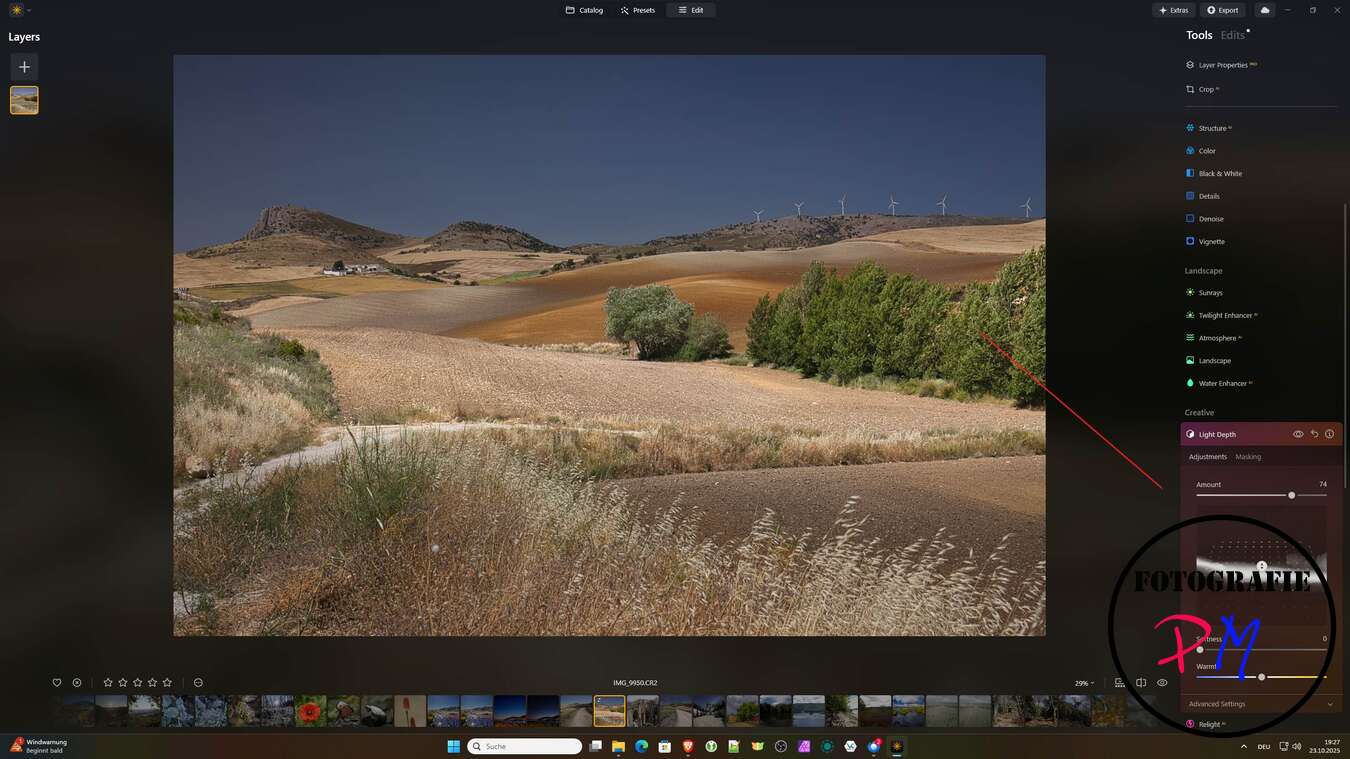
Task: Reset Light Depth with the undo arrow
Action: tap(1314, 434)
